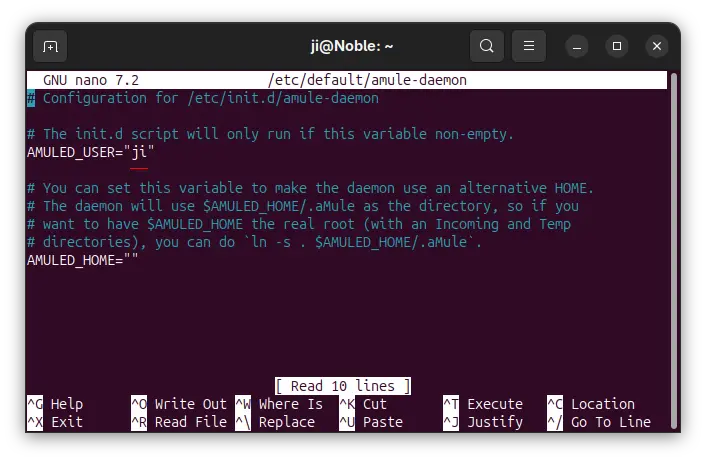Close the ji@Noble terminal window

point(657,46)
